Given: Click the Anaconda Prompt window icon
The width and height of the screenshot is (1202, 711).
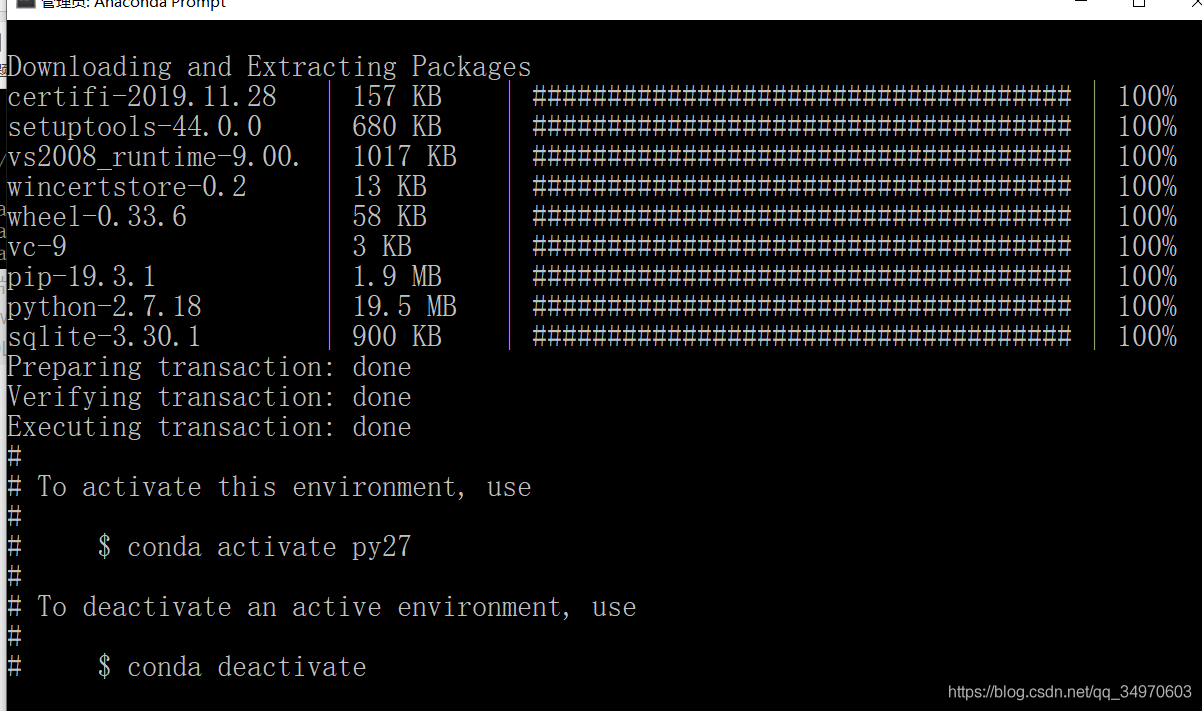Looking at the screenshot, I should pos(27,3).
